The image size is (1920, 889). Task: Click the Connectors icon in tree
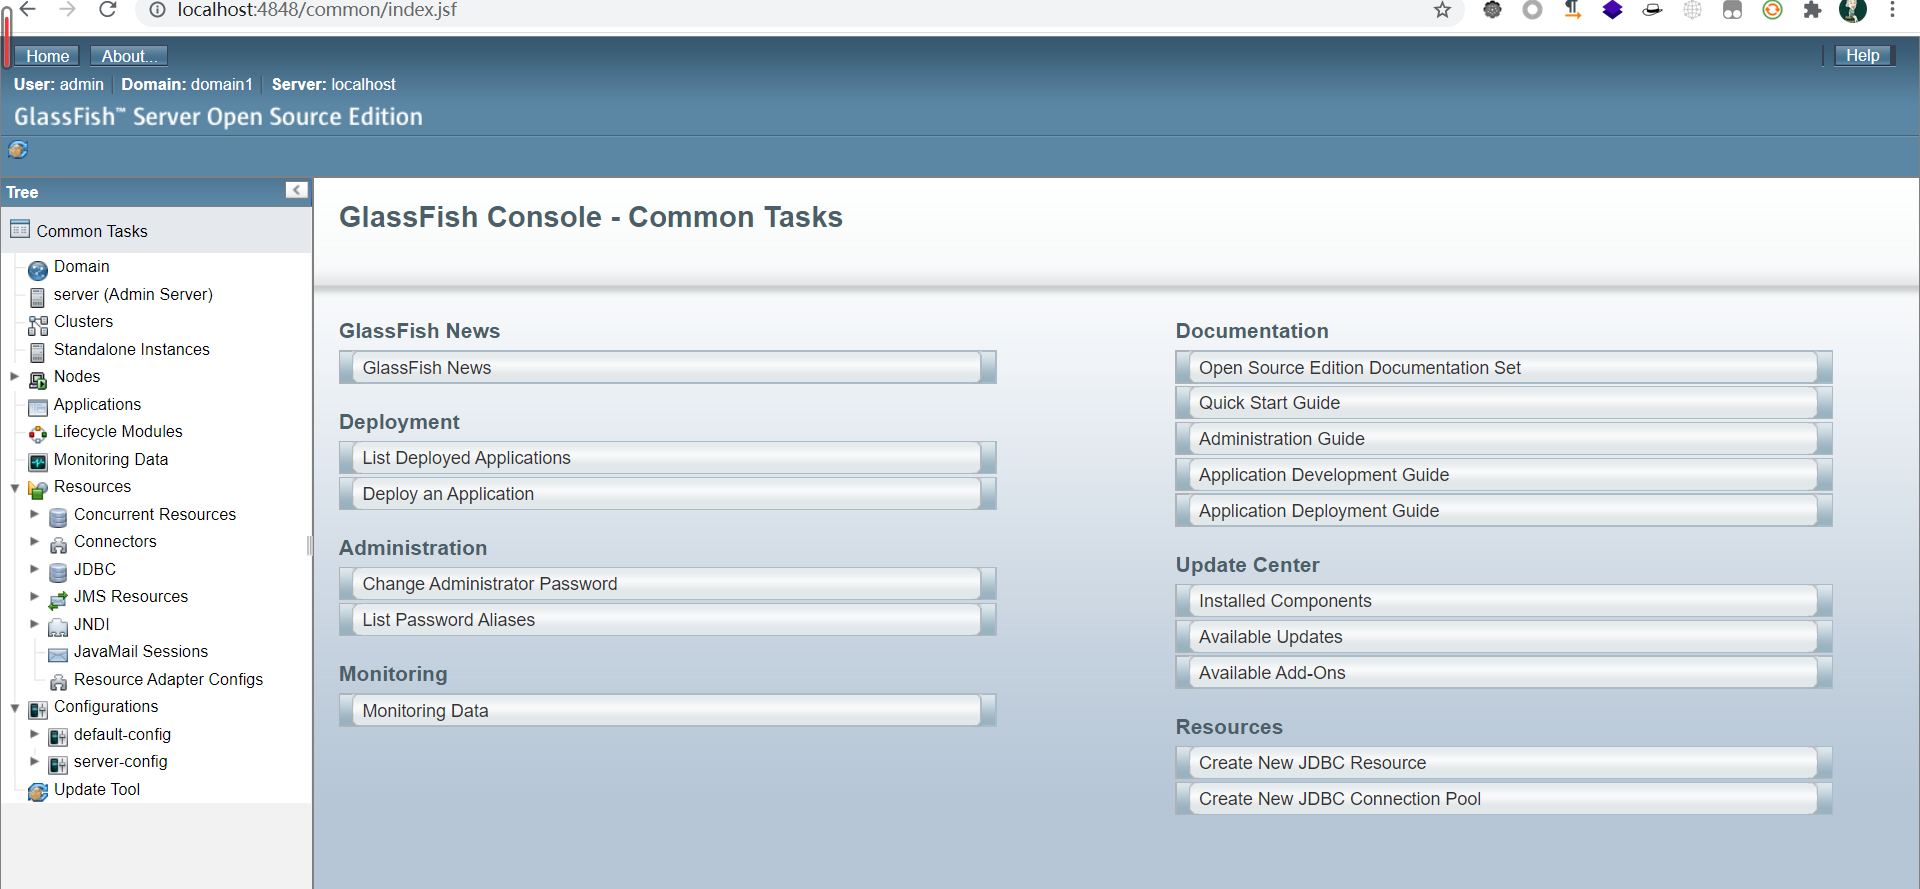(x=58, y=545)
